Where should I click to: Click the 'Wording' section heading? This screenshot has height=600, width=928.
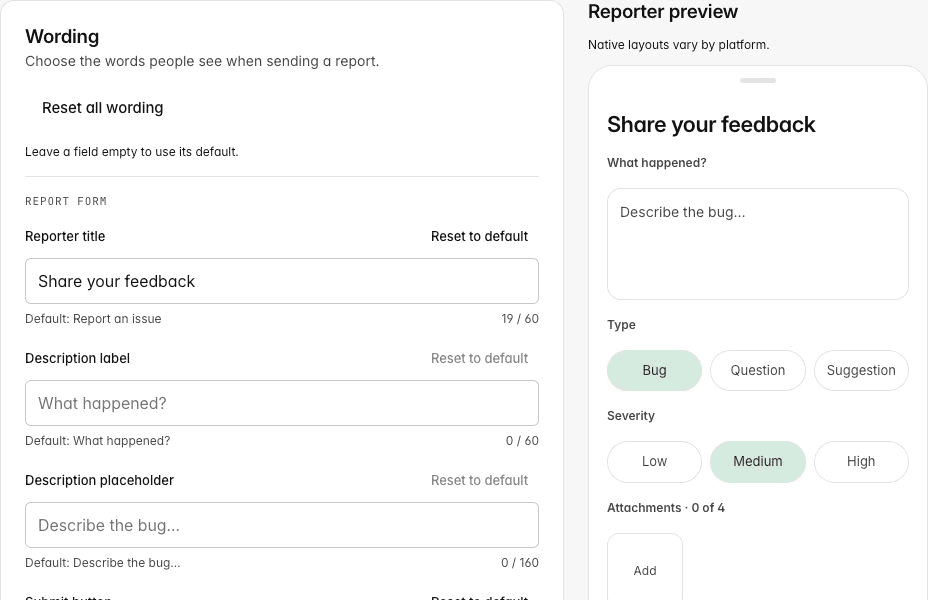click(x=62, y=37)
